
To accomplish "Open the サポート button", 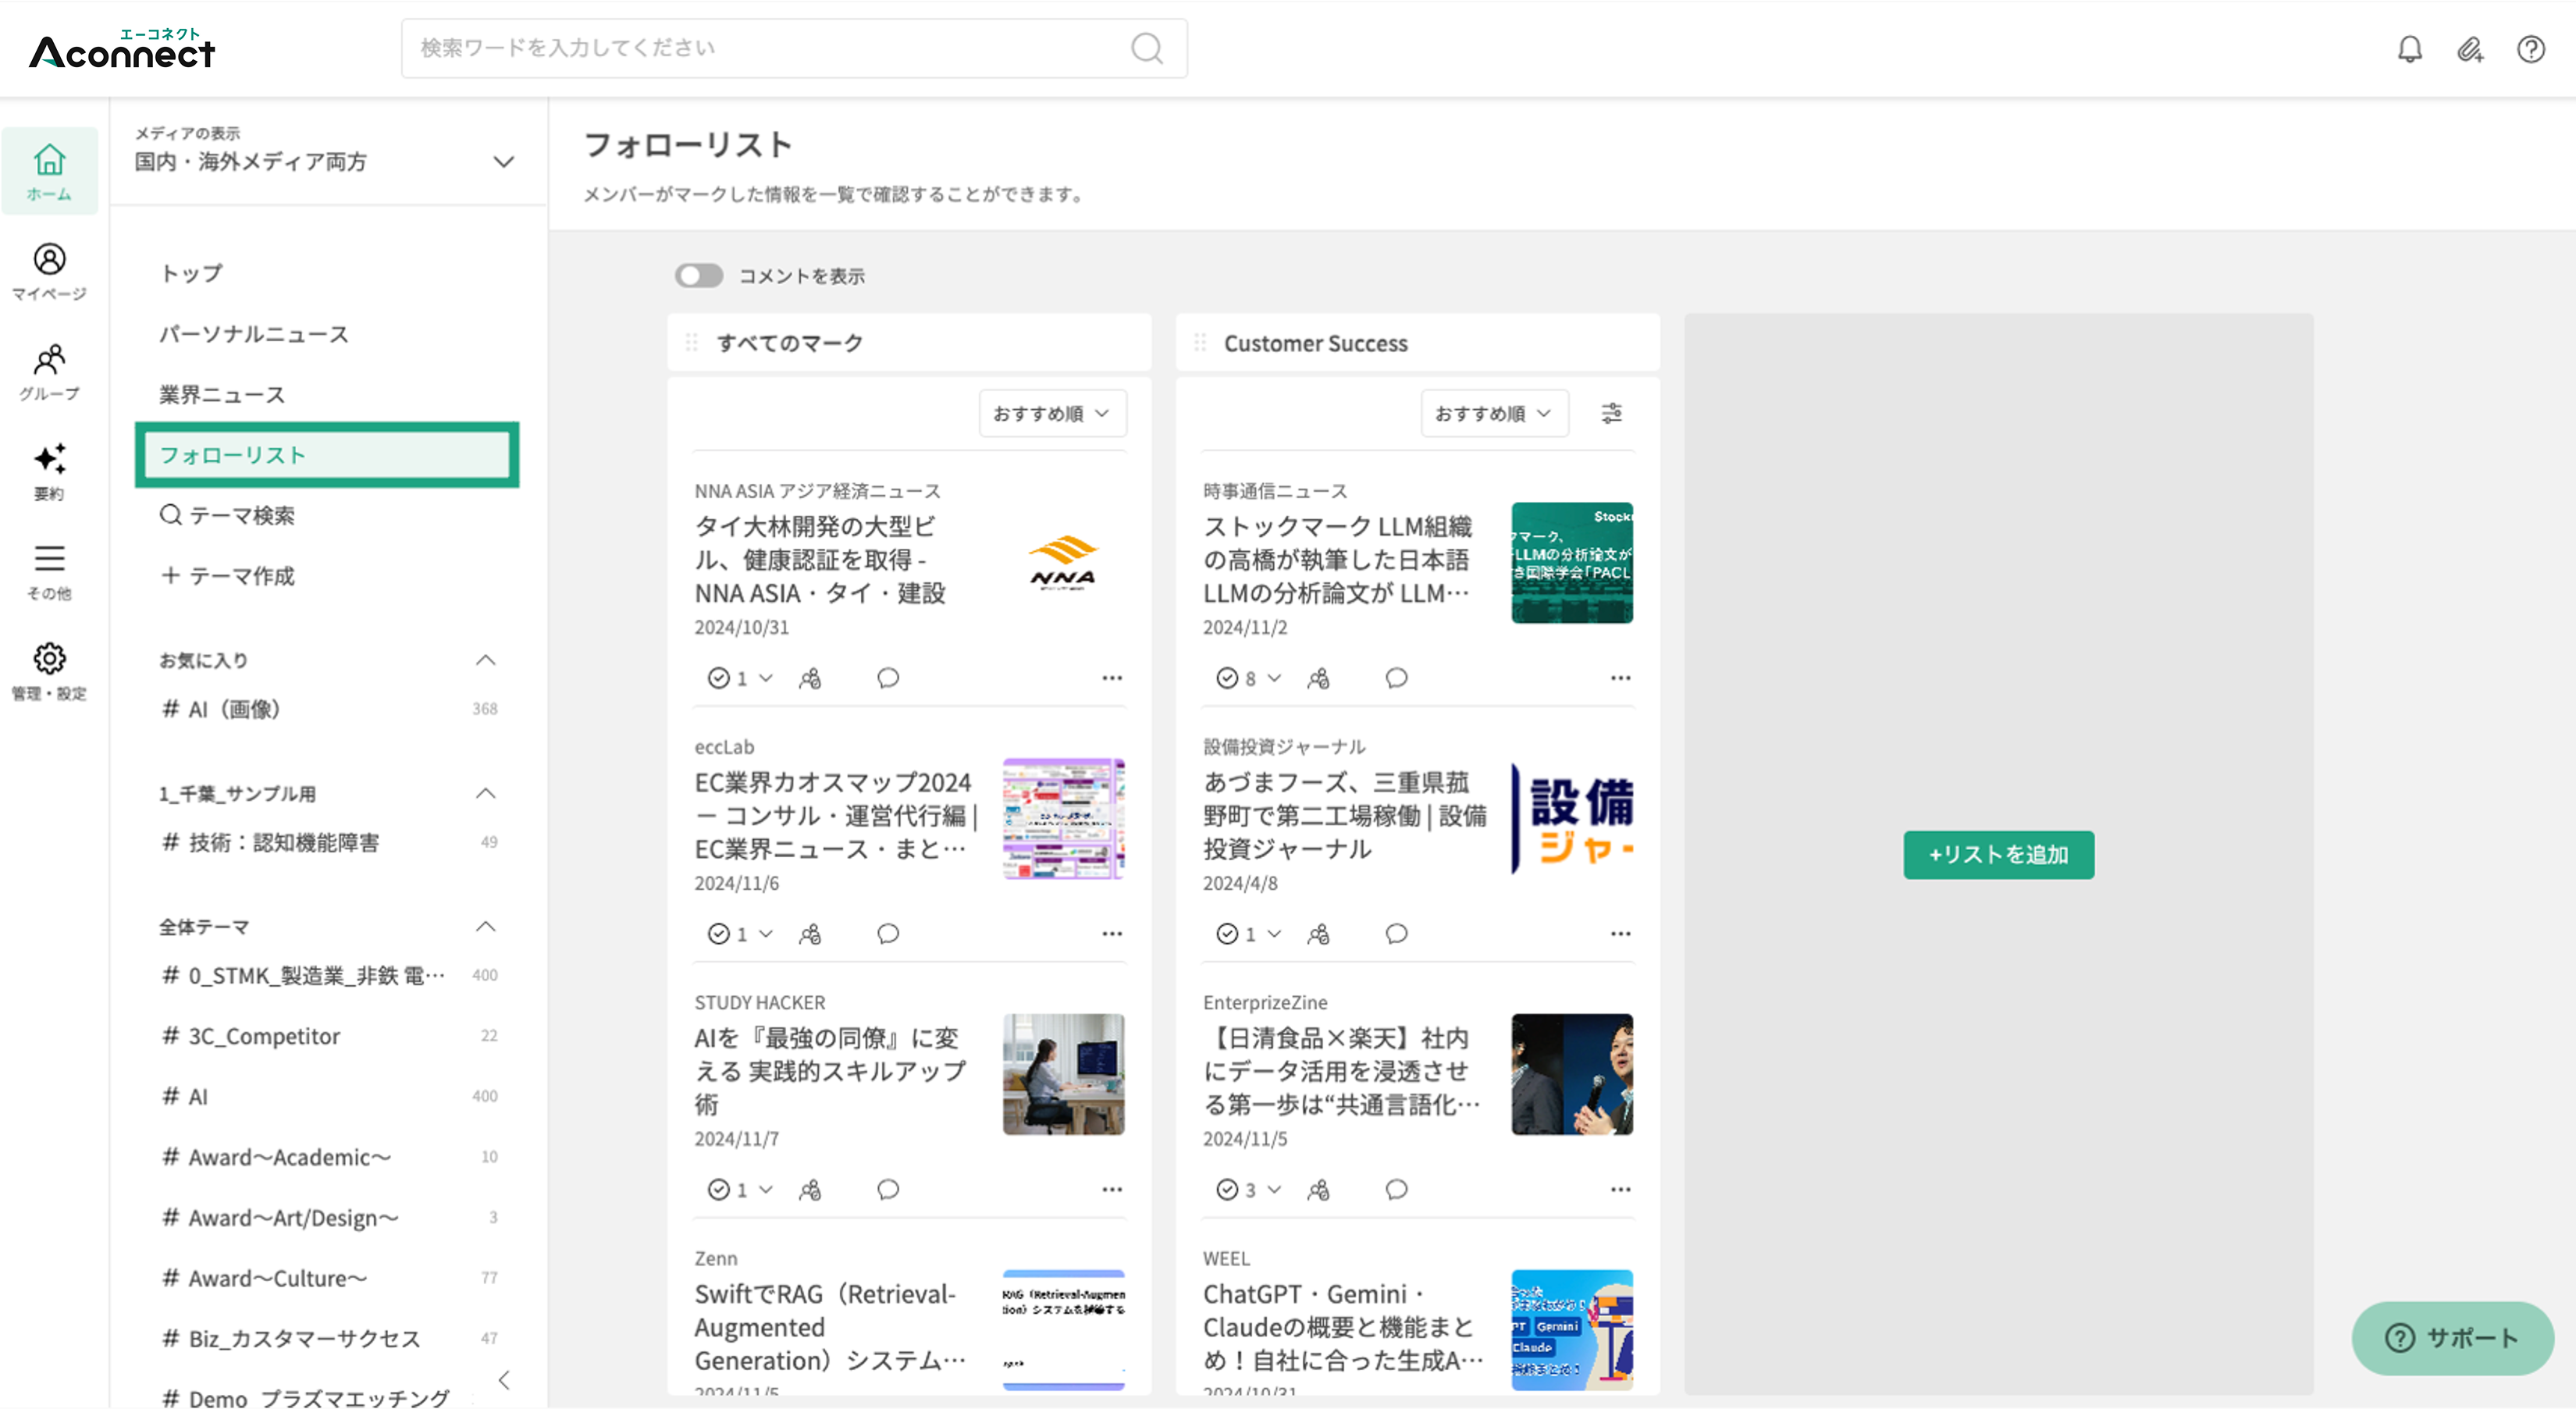I will click(2453, 1338).
